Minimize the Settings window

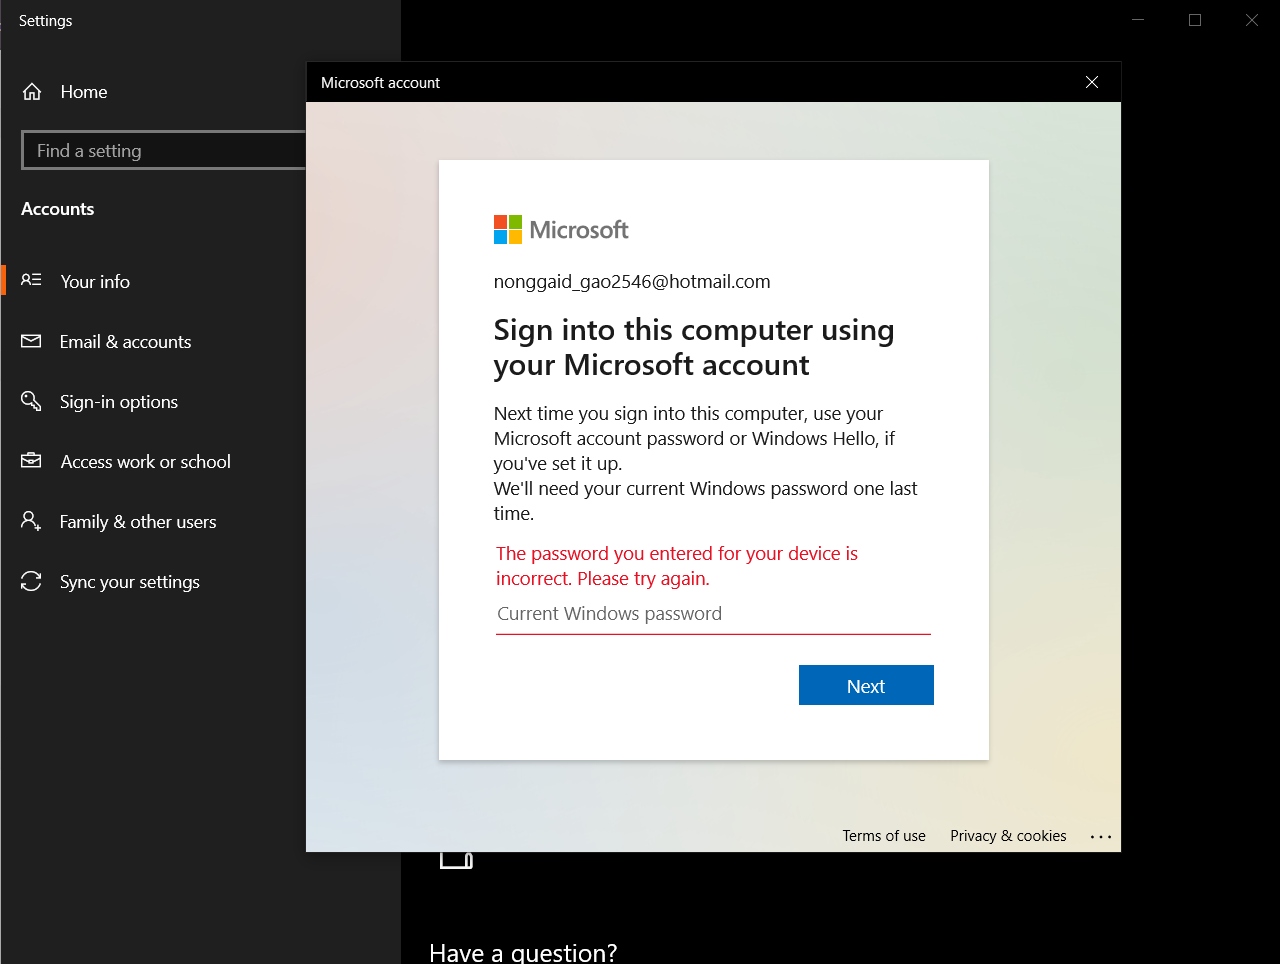tap(1138, 20)
